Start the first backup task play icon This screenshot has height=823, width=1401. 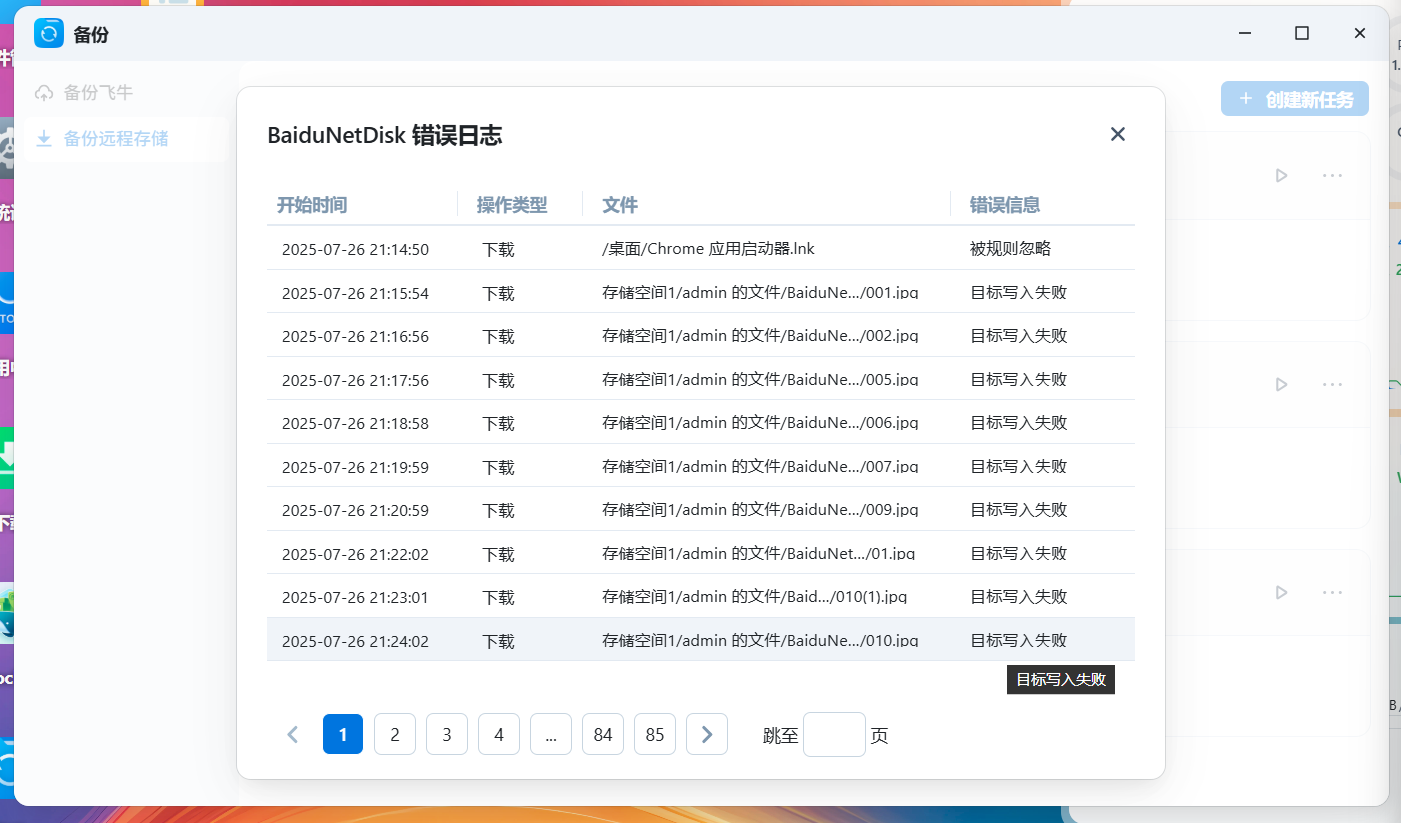[x=1281, y=175]
